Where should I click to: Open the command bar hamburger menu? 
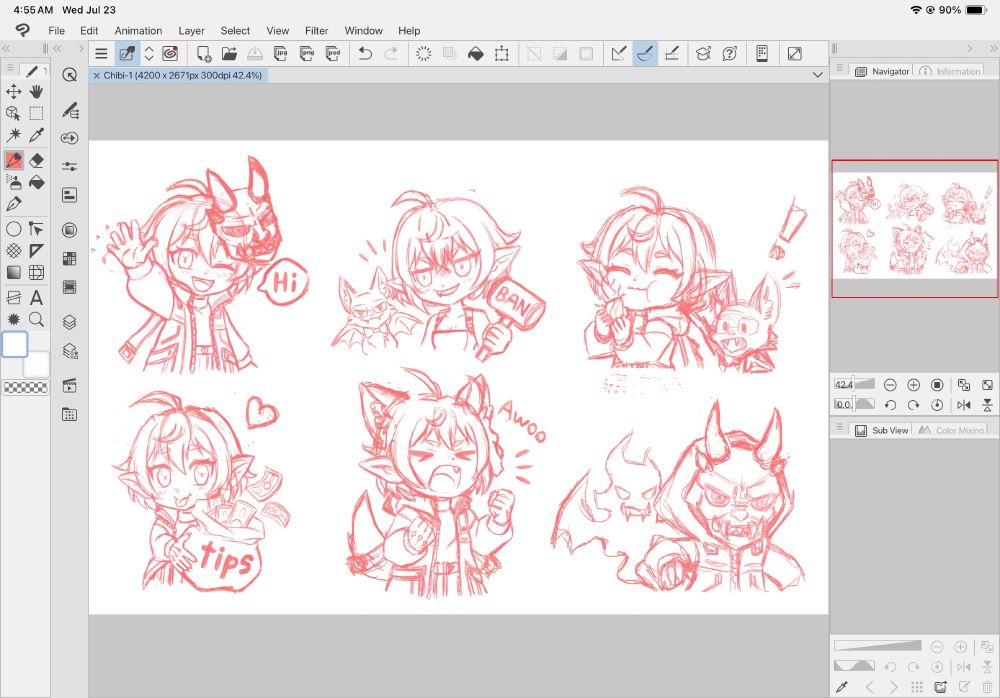point(101,54)
